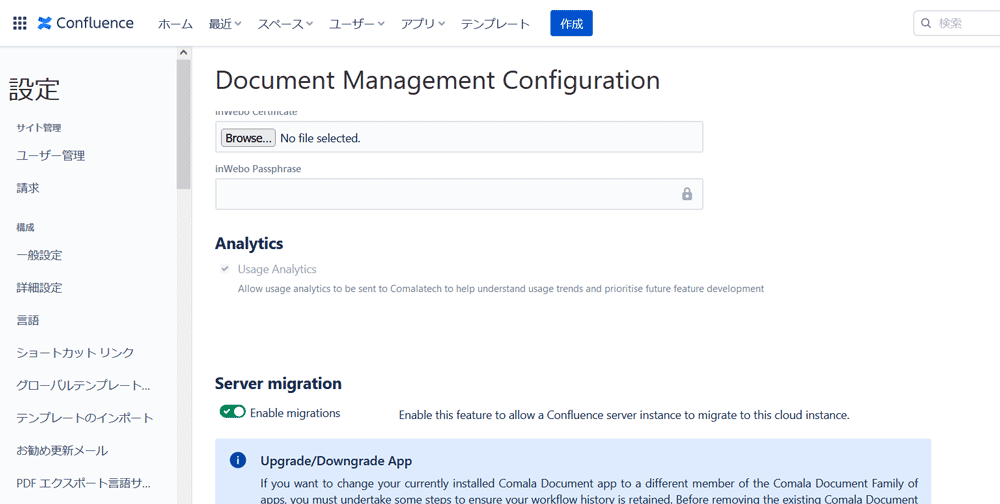The width and height of the screenshot is (1000, 504).
Task: Open the アプリ dropdown menu
Action: point(423,24)
